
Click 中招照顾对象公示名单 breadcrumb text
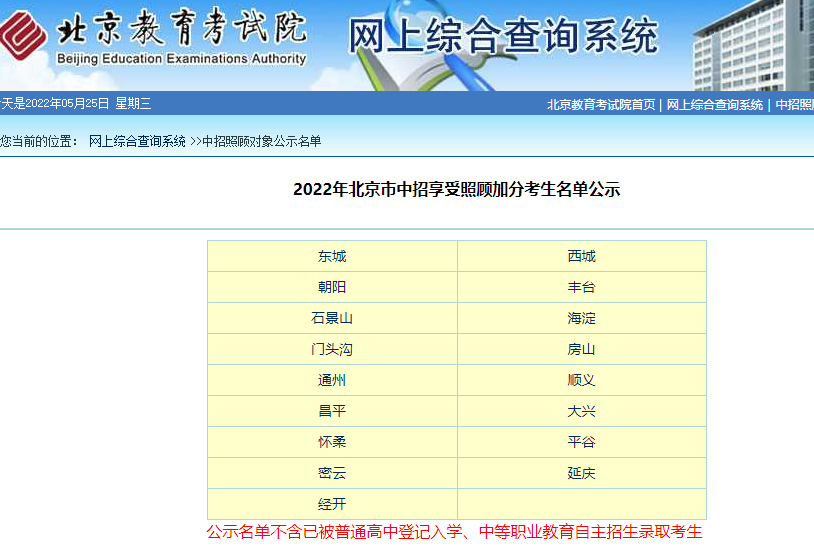(262, 141)
